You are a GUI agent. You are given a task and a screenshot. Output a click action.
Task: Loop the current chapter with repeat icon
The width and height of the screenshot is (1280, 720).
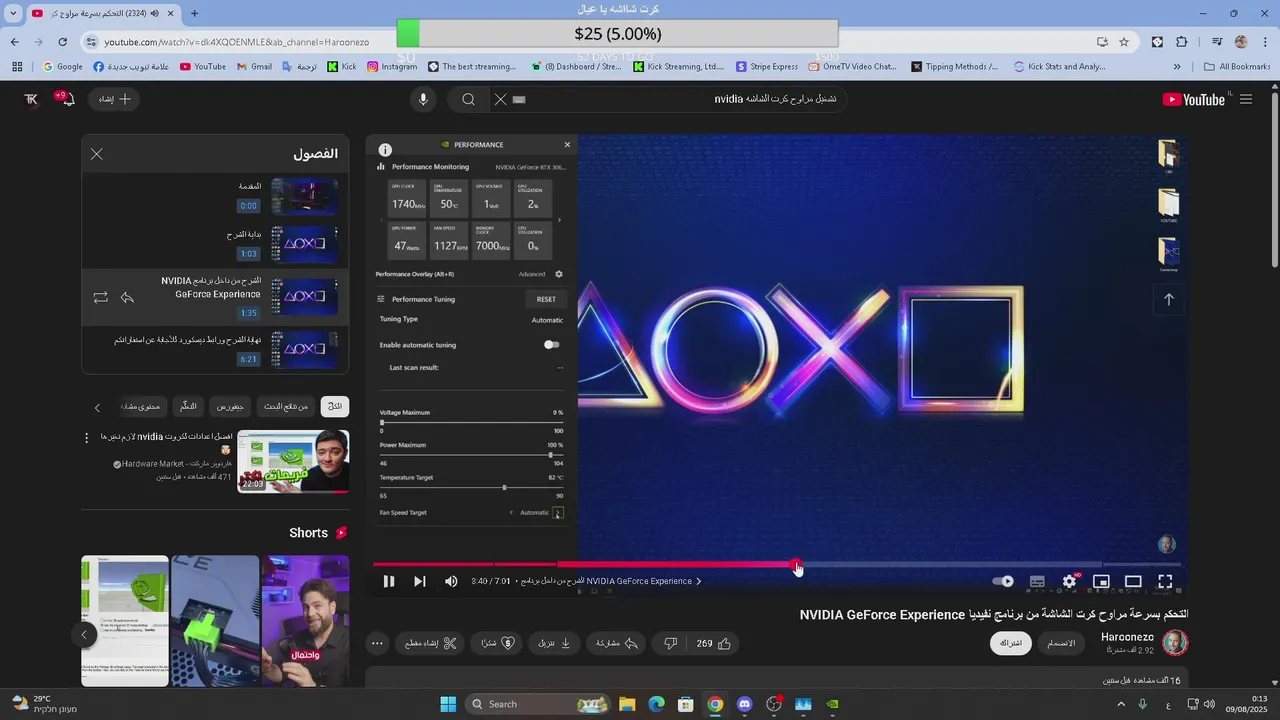tap(100, 298)
